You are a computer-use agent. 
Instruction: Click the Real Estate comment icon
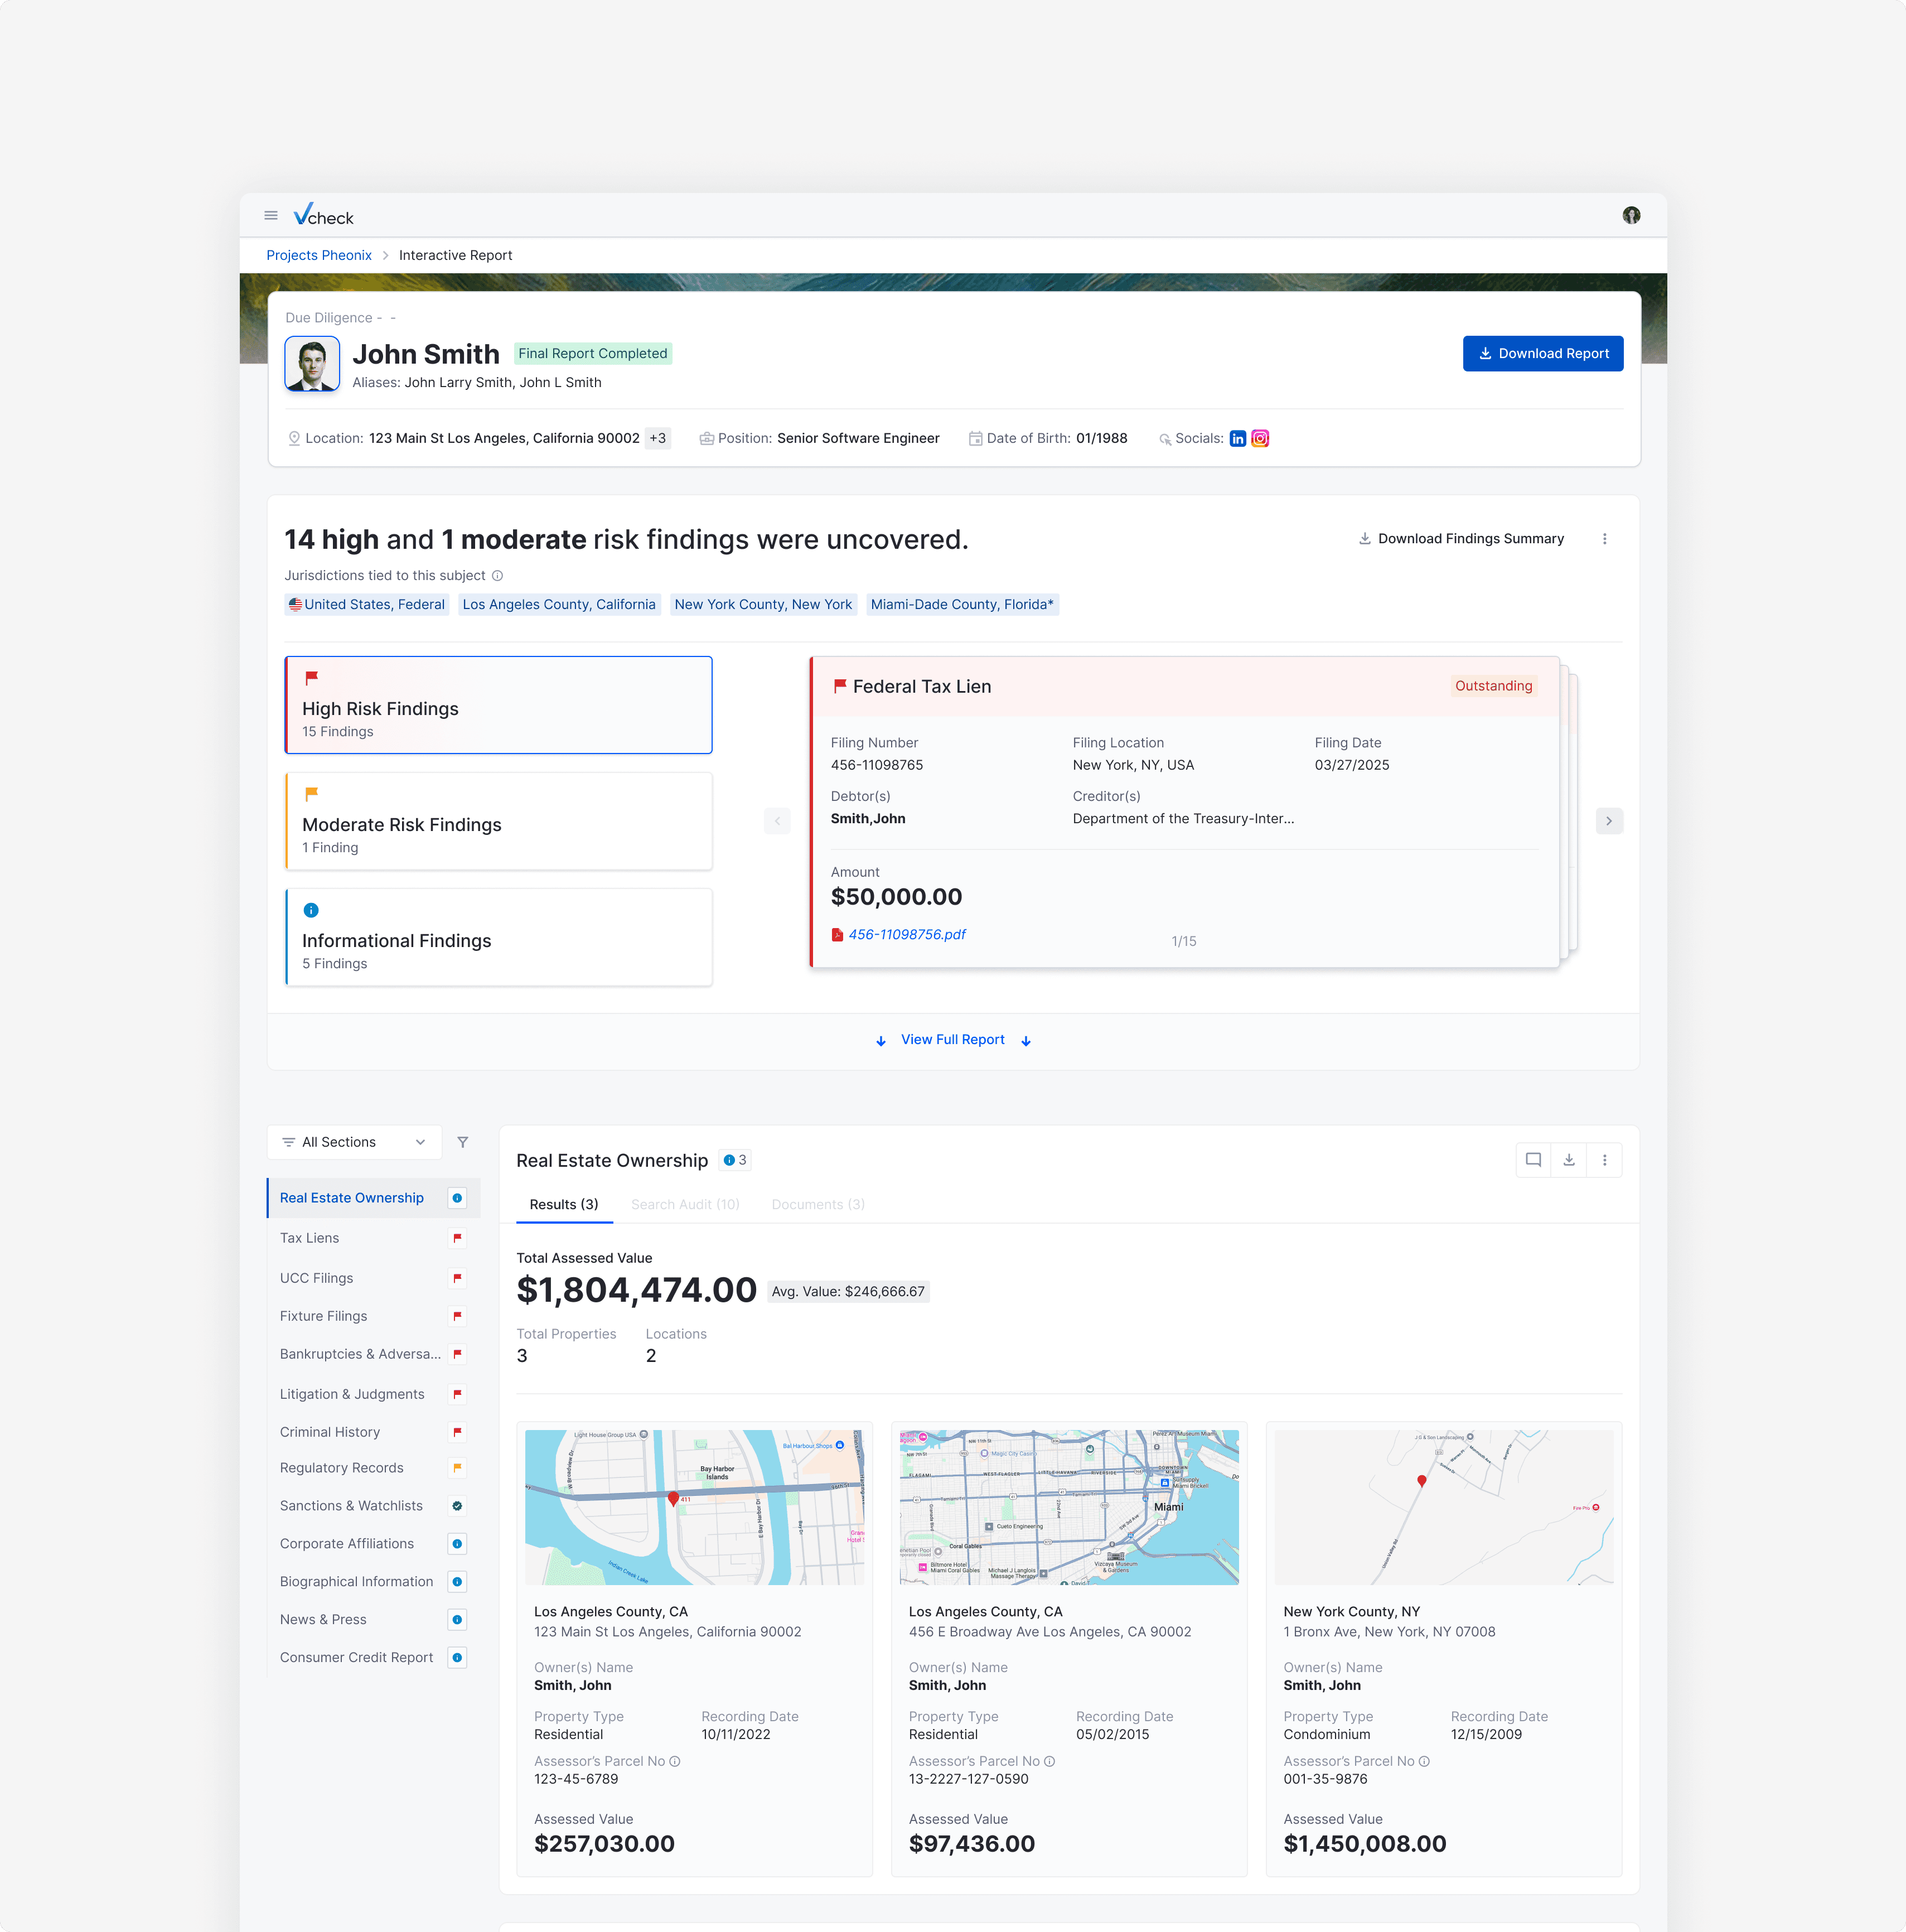(x=1533, y=1160)
